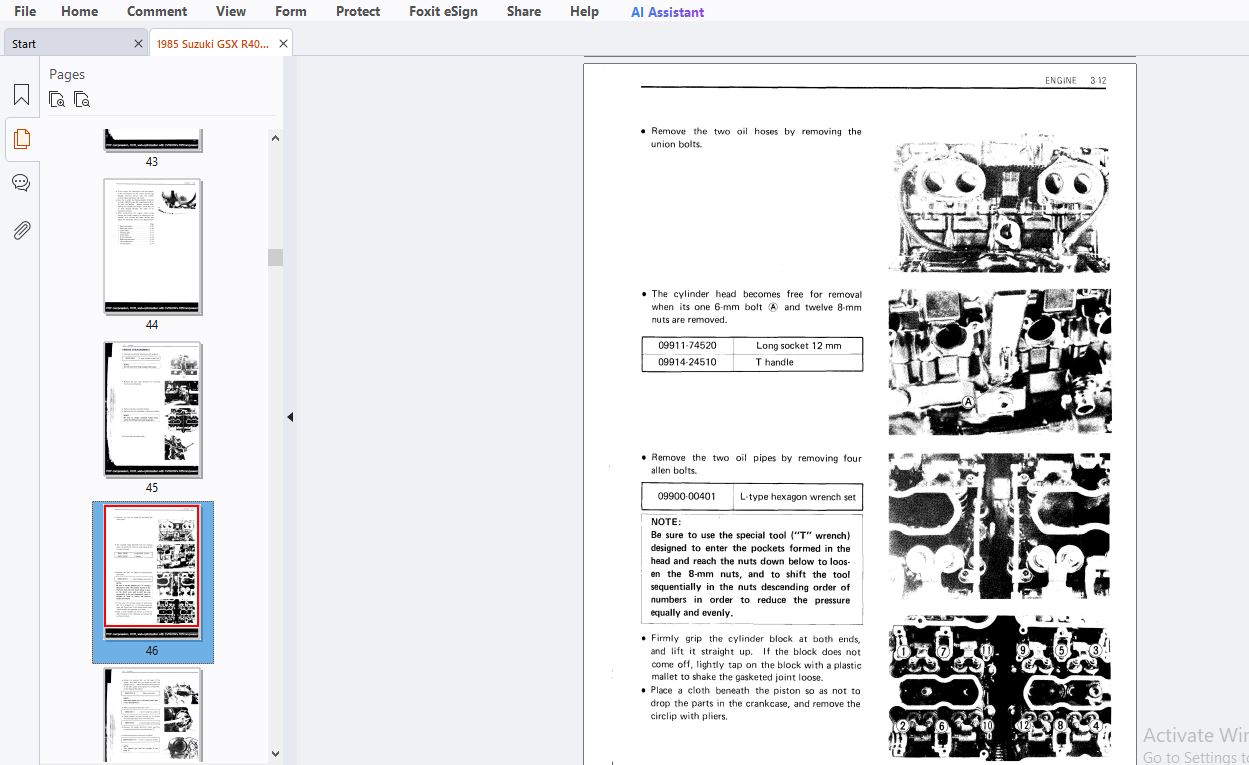Switch to the 1985 Suzuki GSX document tab
Screen dimensions: 1249x765
[x=220, y=44]
